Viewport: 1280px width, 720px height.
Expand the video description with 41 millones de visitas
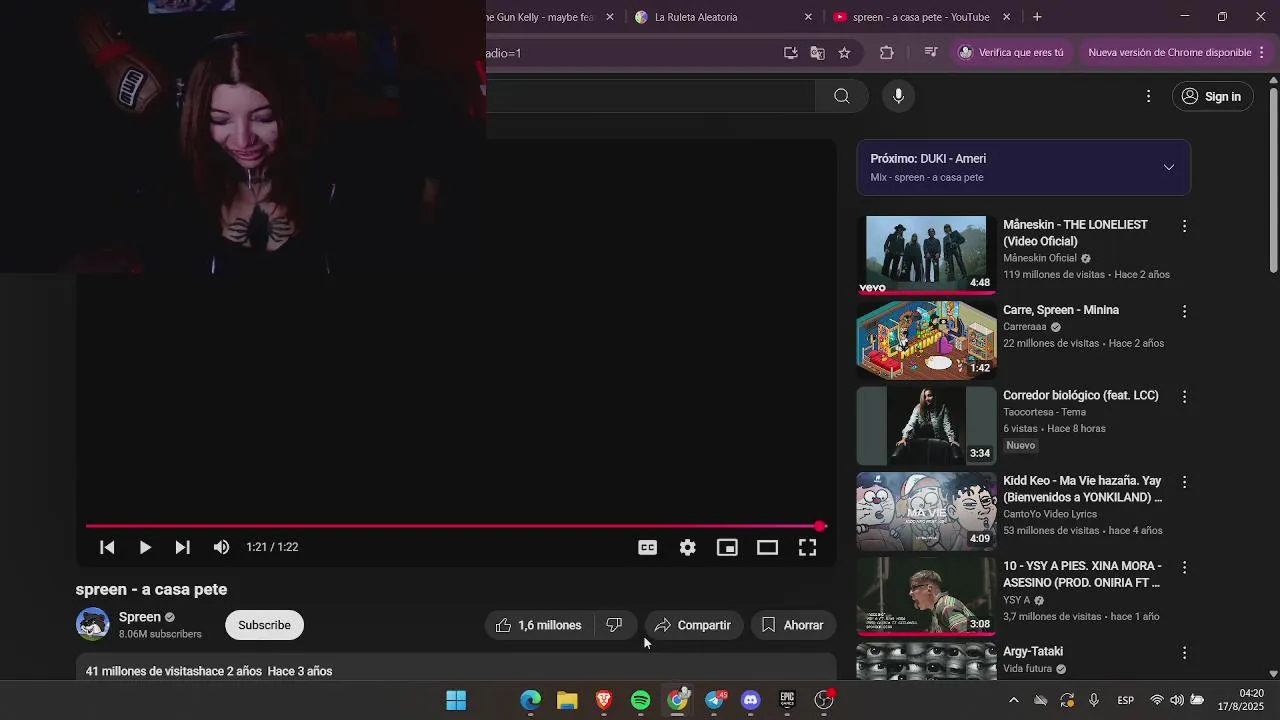(456, 669)
